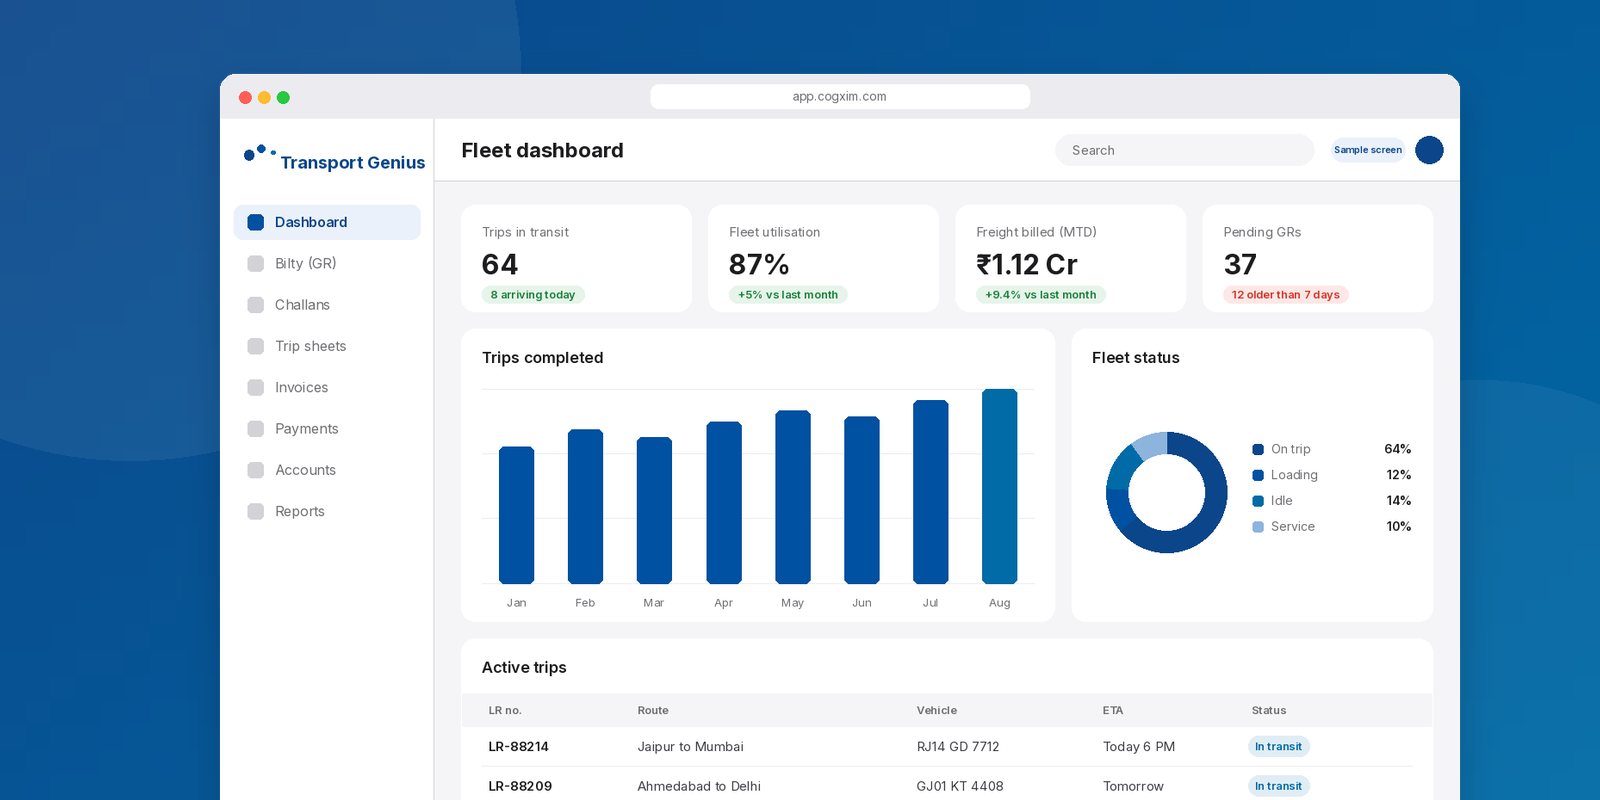Select the Aug bar in chart
The height and width of the screenshot is (800, 1600).
click(x=1000, y=486)
